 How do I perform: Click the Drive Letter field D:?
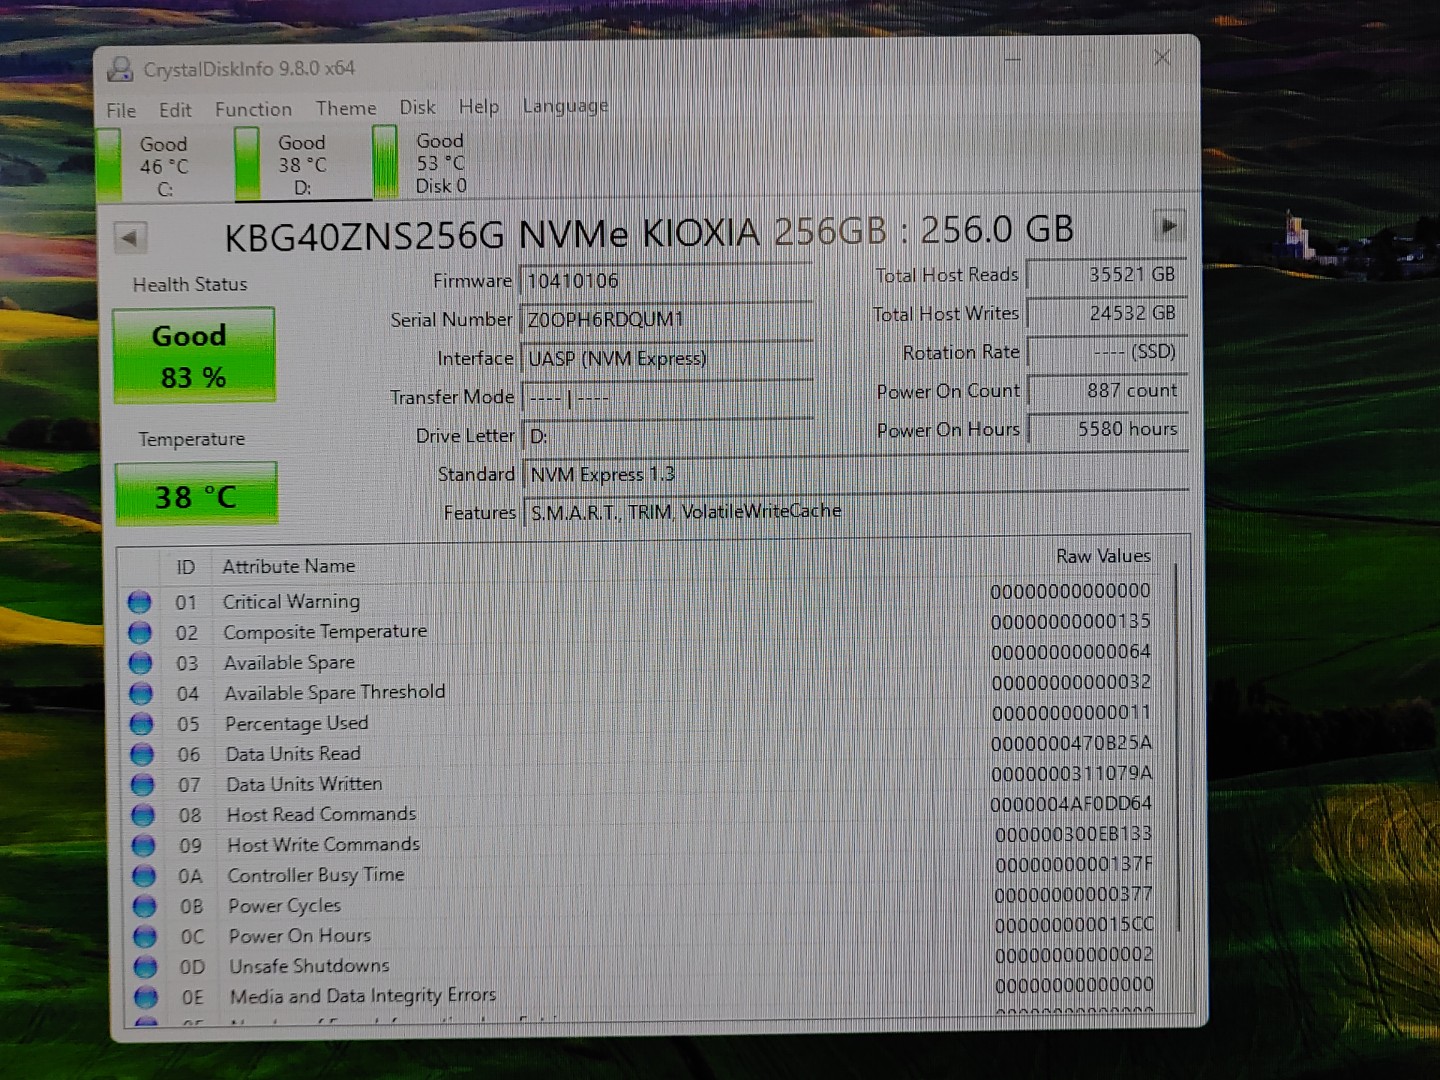[667, 436]
